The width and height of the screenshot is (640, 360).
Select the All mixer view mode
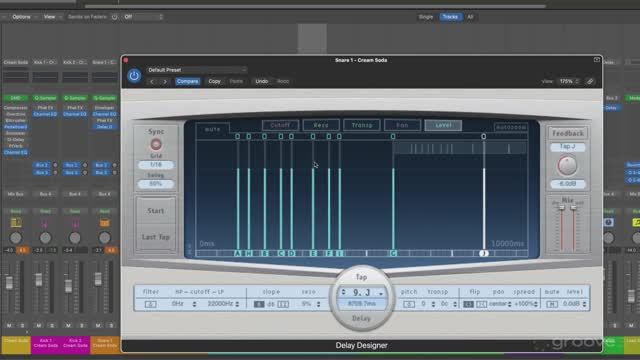coord(470,17)
